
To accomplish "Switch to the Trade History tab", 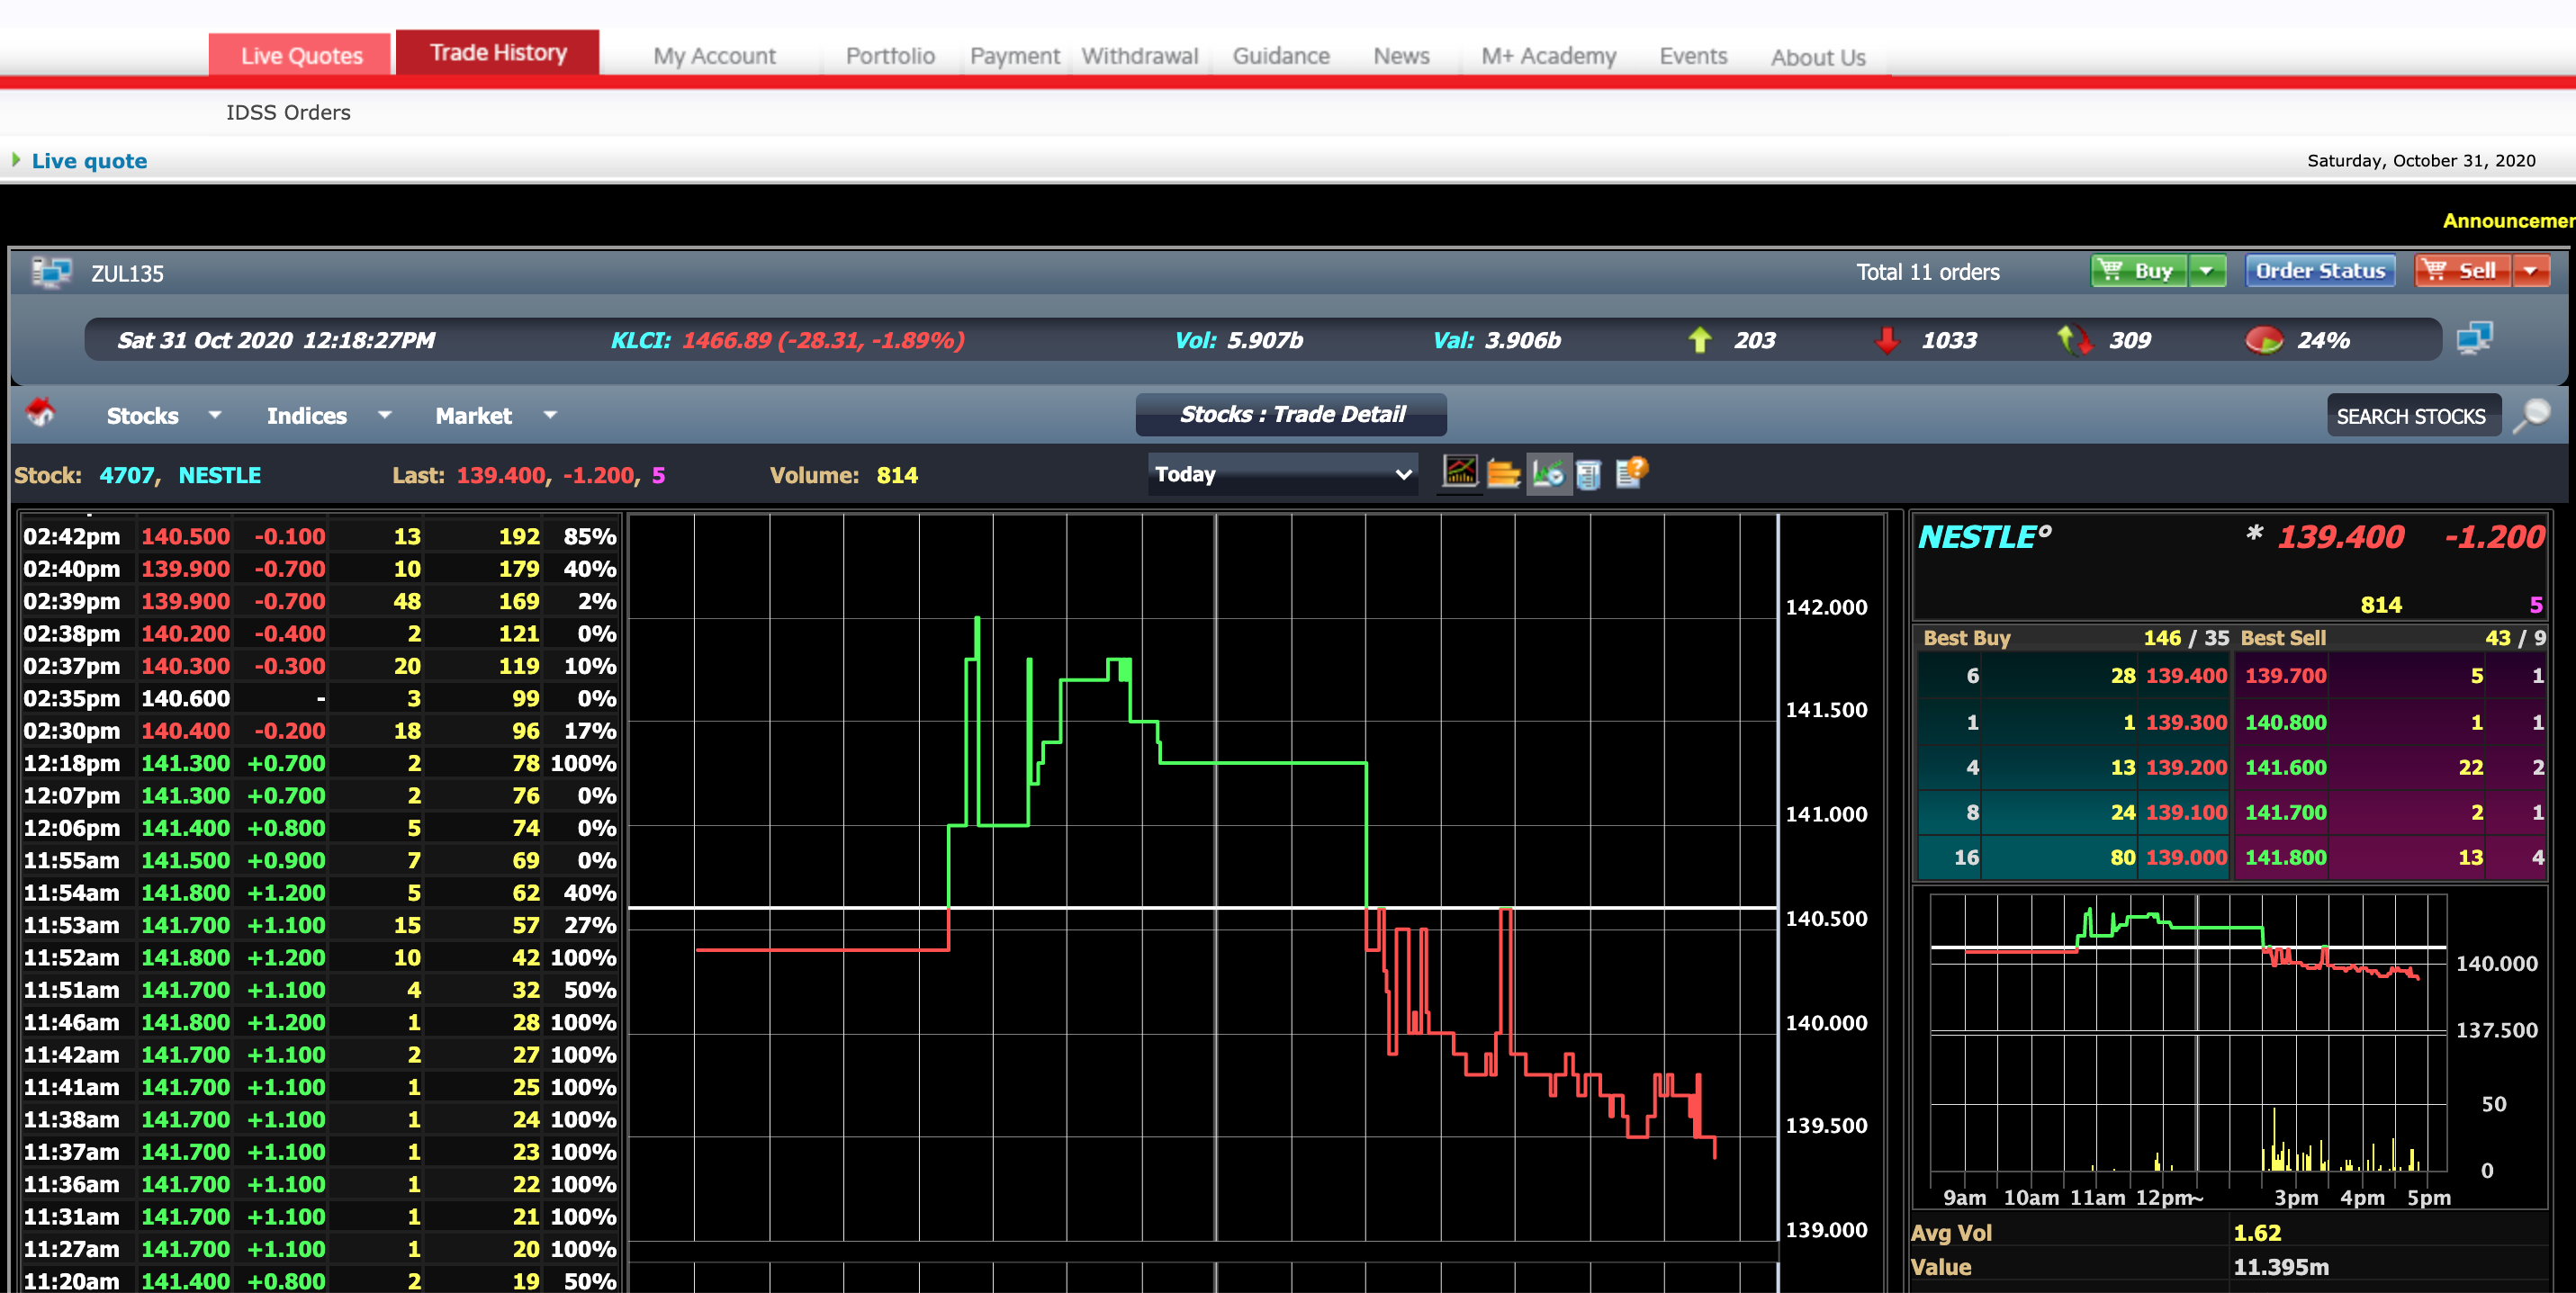I will tap(497, 52).
